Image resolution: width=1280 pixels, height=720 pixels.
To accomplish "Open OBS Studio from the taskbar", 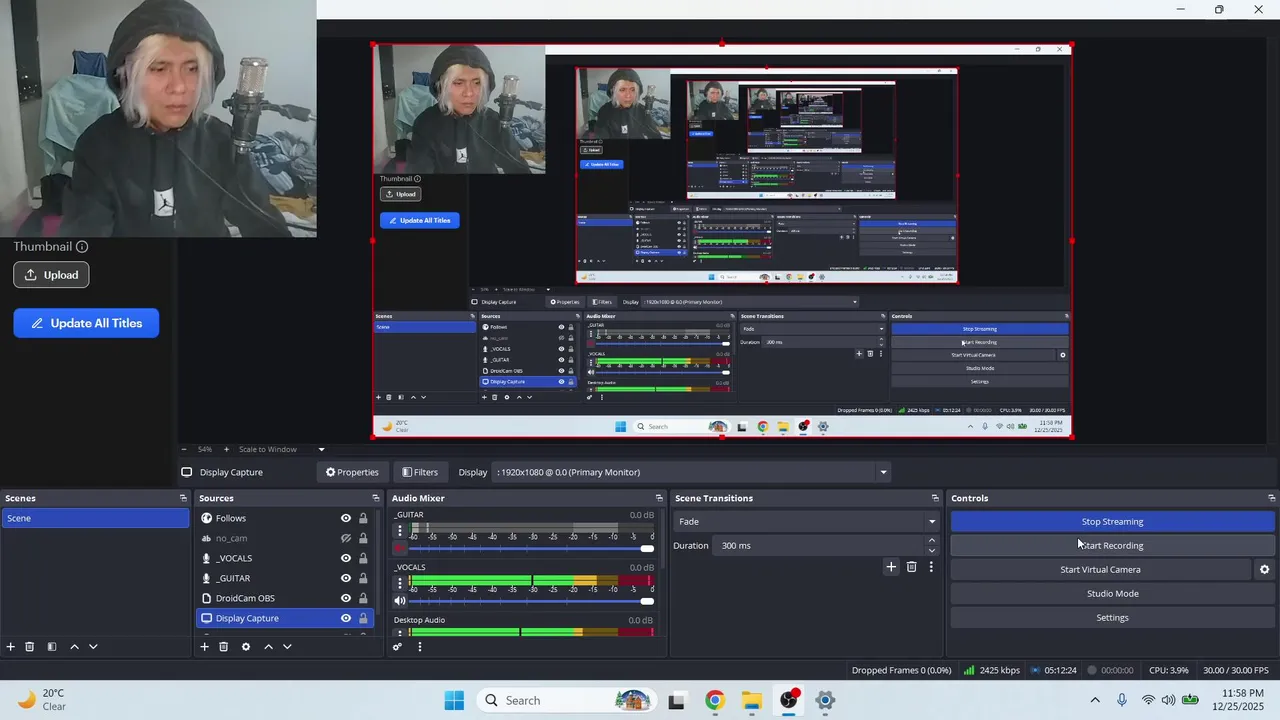I will coord(790,700).
